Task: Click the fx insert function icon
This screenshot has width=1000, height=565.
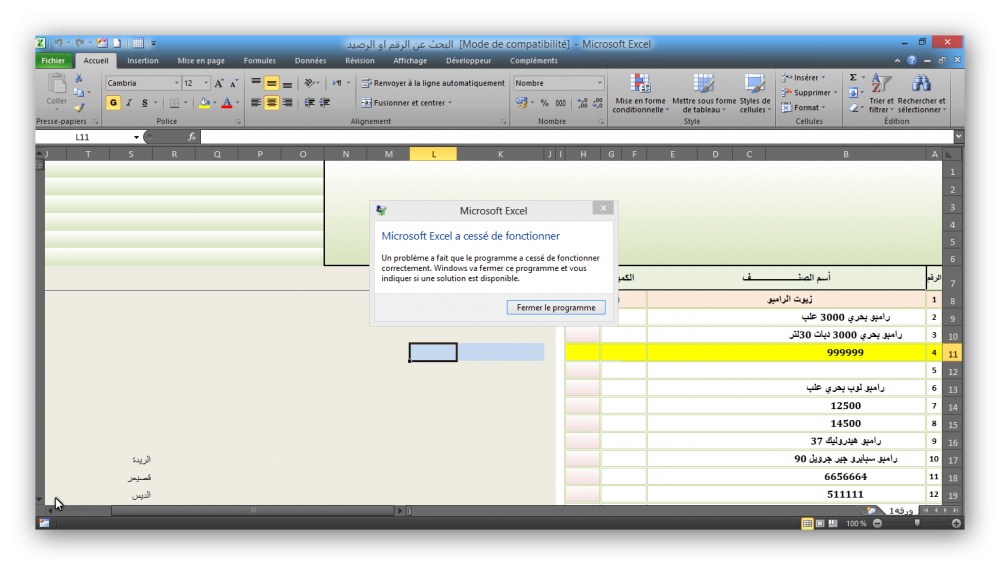Action: [x=191, y=137]
